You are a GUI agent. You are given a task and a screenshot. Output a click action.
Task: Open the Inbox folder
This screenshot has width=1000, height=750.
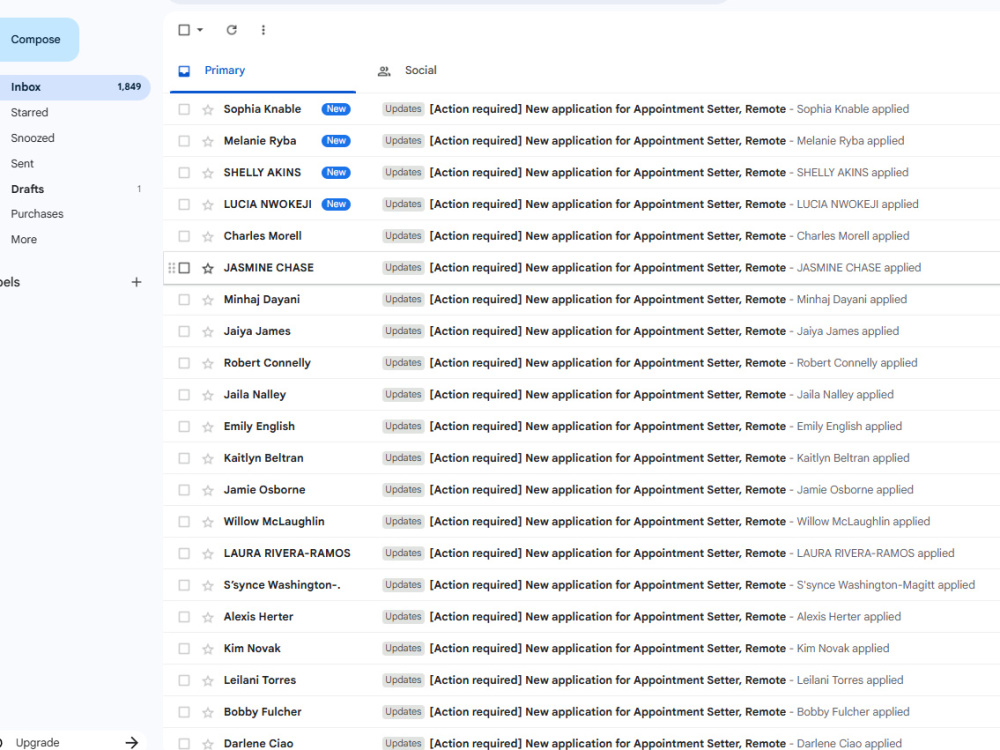pos(73,87)
